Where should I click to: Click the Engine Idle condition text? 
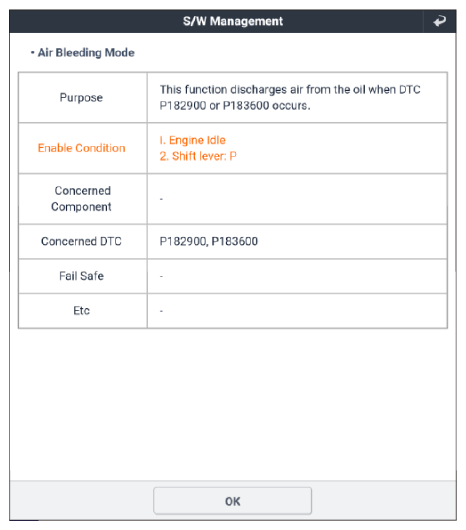point(193,140)
